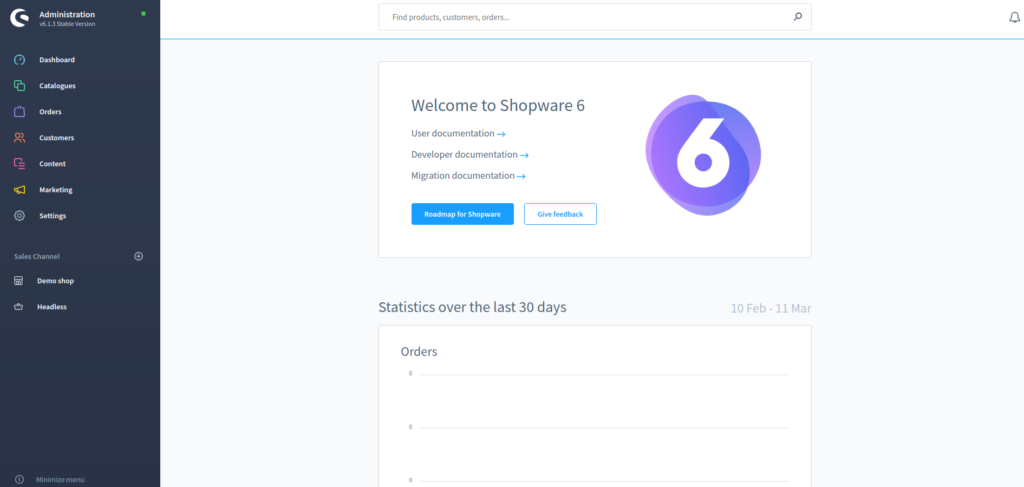1024x487 pixels.
Task: Open the Developer documentation link
Action: click(x=470, y=155)
